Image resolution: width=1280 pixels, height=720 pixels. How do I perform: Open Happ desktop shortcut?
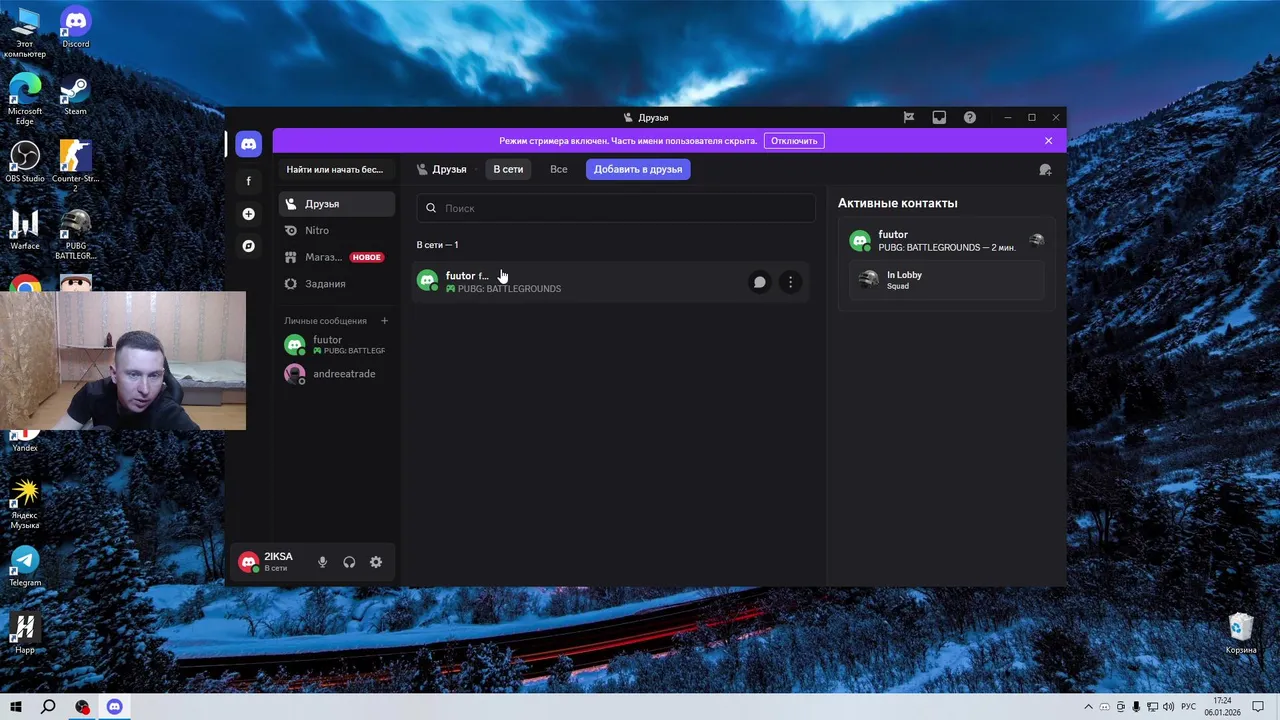[x=25, y=633]
